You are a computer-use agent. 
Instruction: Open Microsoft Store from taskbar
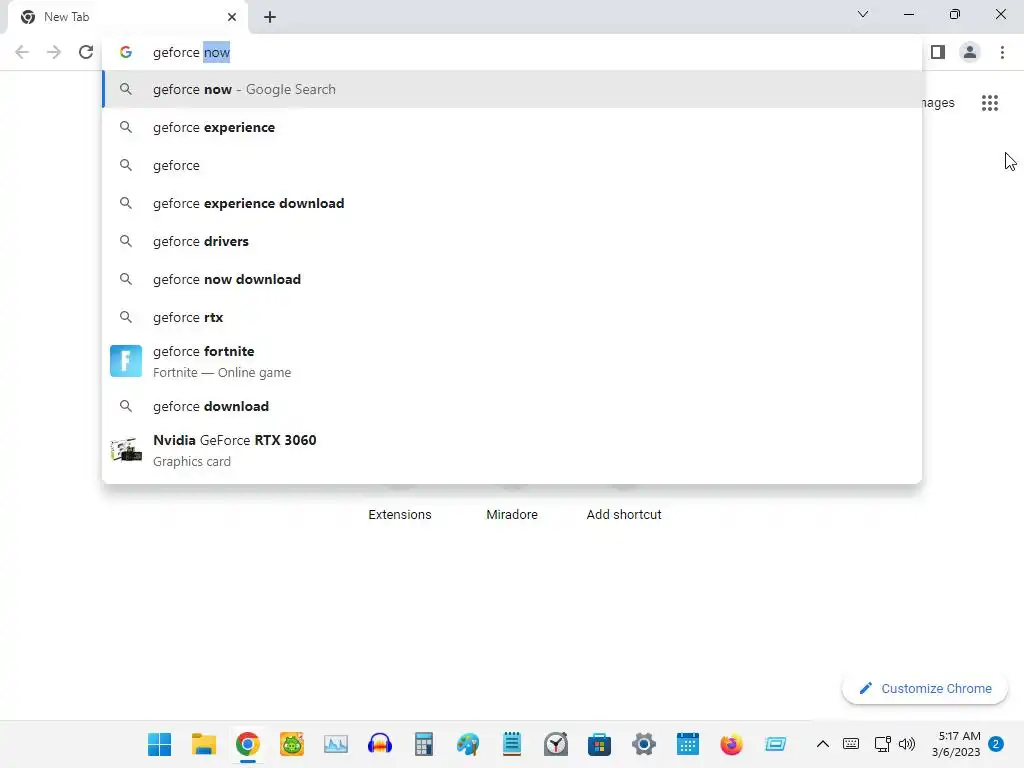[600, 744]
